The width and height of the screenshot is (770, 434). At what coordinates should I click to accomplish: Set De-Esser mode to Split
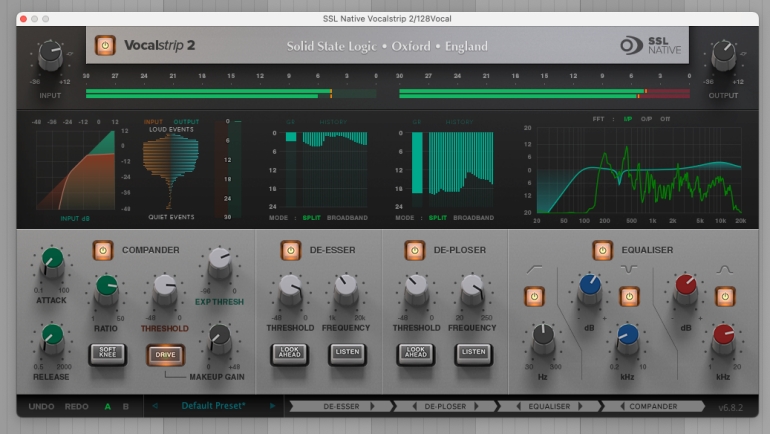click(311, 217)
